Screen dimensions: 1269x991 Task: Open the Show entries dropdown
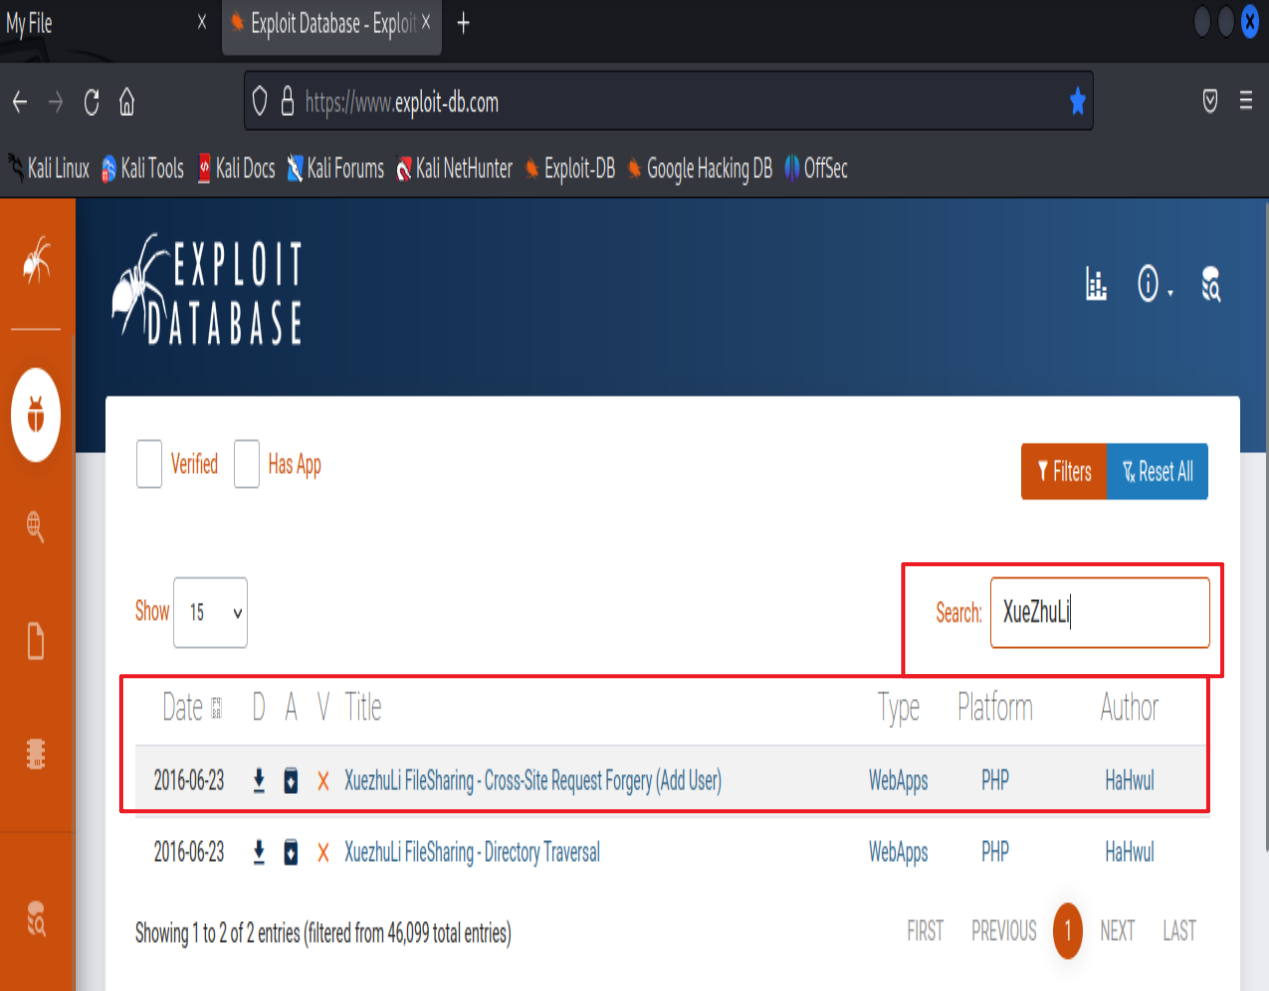[x=210, y=612]
